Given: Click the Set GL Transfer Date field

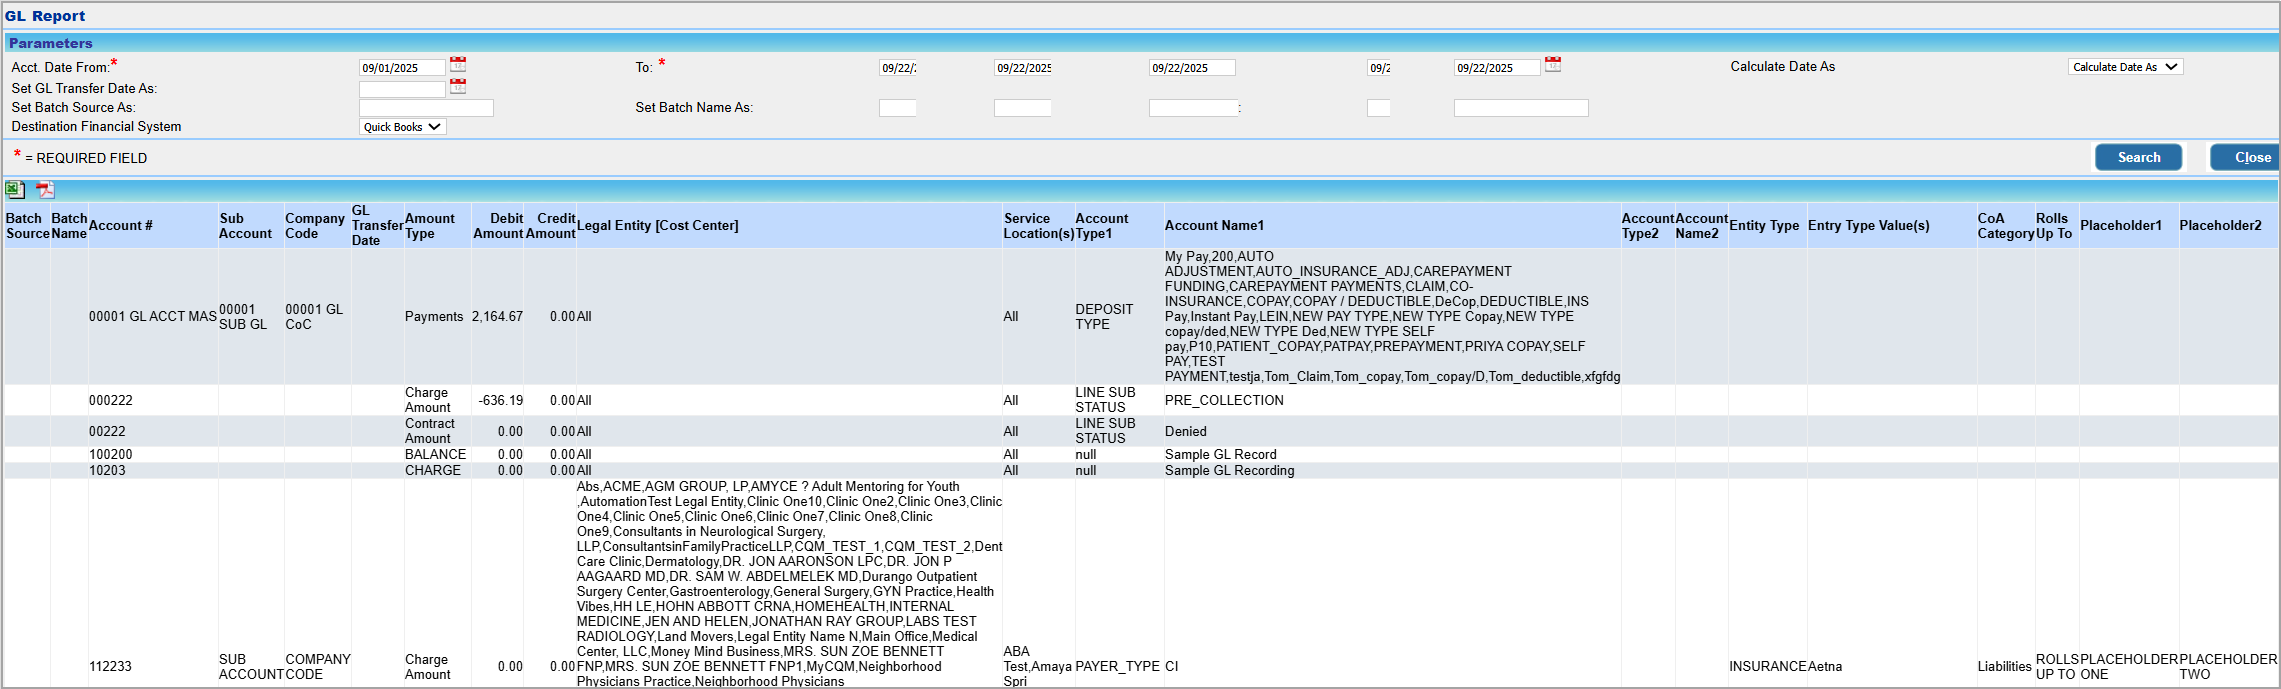Looking at the screenshot, I should 402,89.
